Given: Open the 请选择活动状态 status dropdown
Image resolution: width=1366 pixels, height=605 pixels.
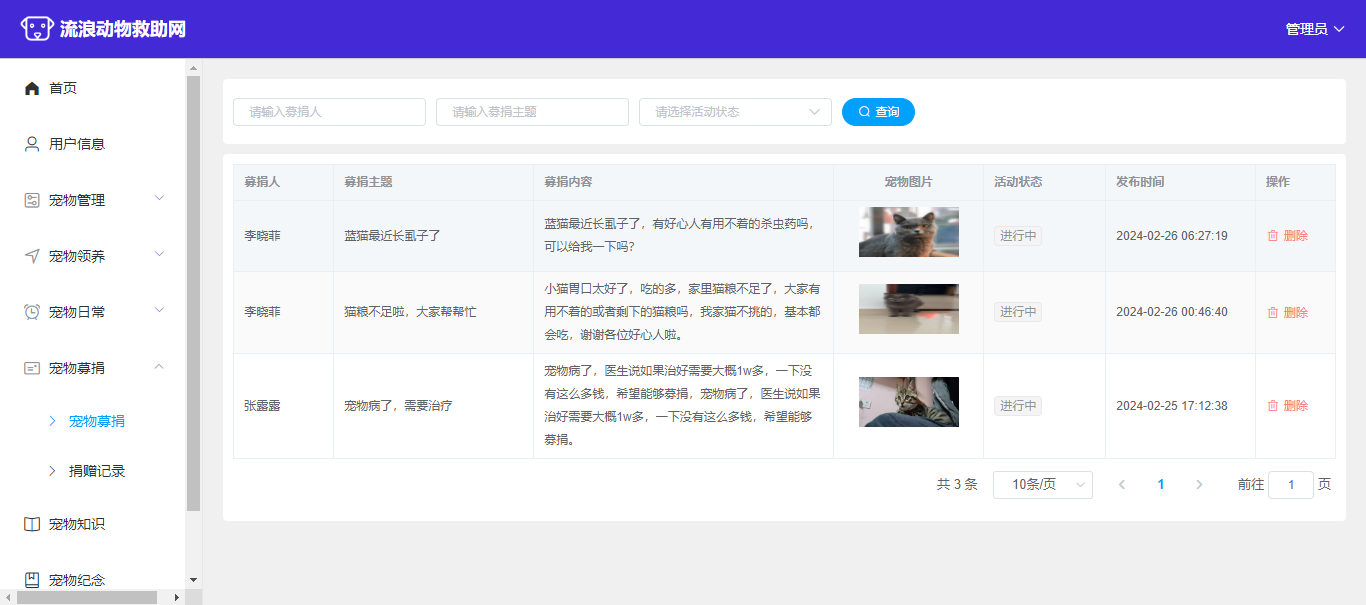Looking at the screenshot, I should [735, 112].
